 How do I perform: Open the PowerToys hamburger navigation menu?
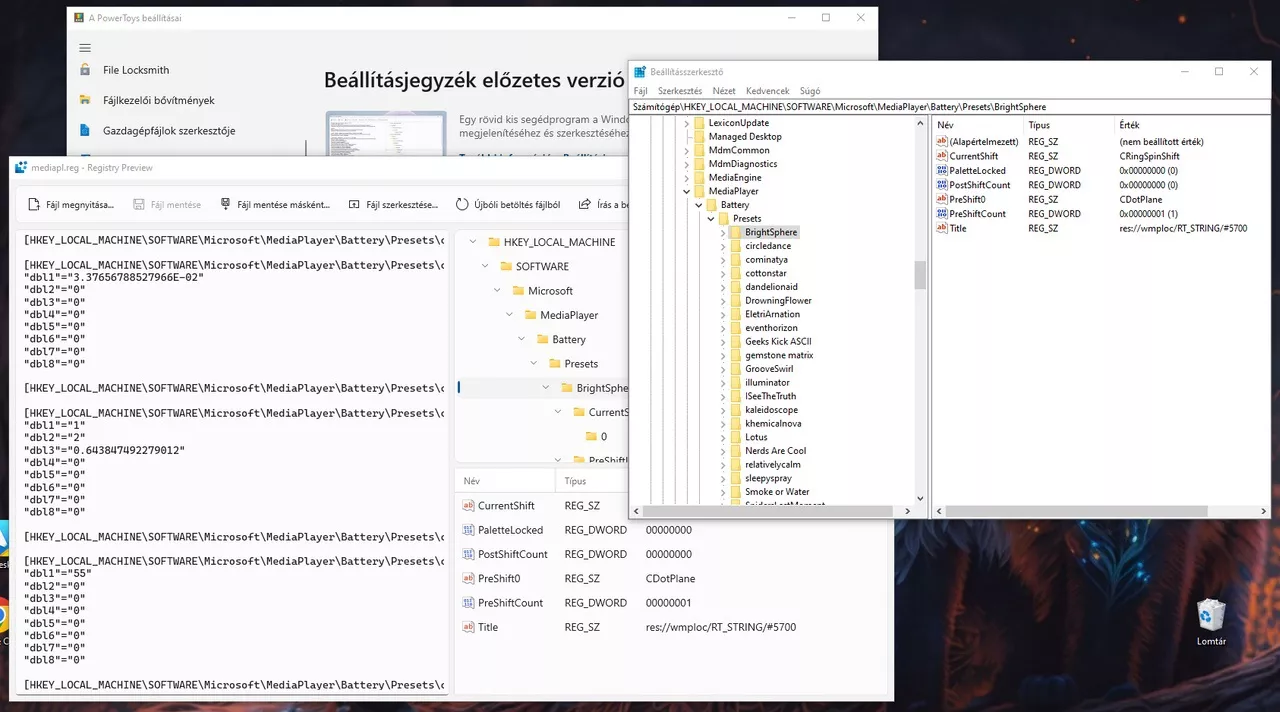pos(85,48)
